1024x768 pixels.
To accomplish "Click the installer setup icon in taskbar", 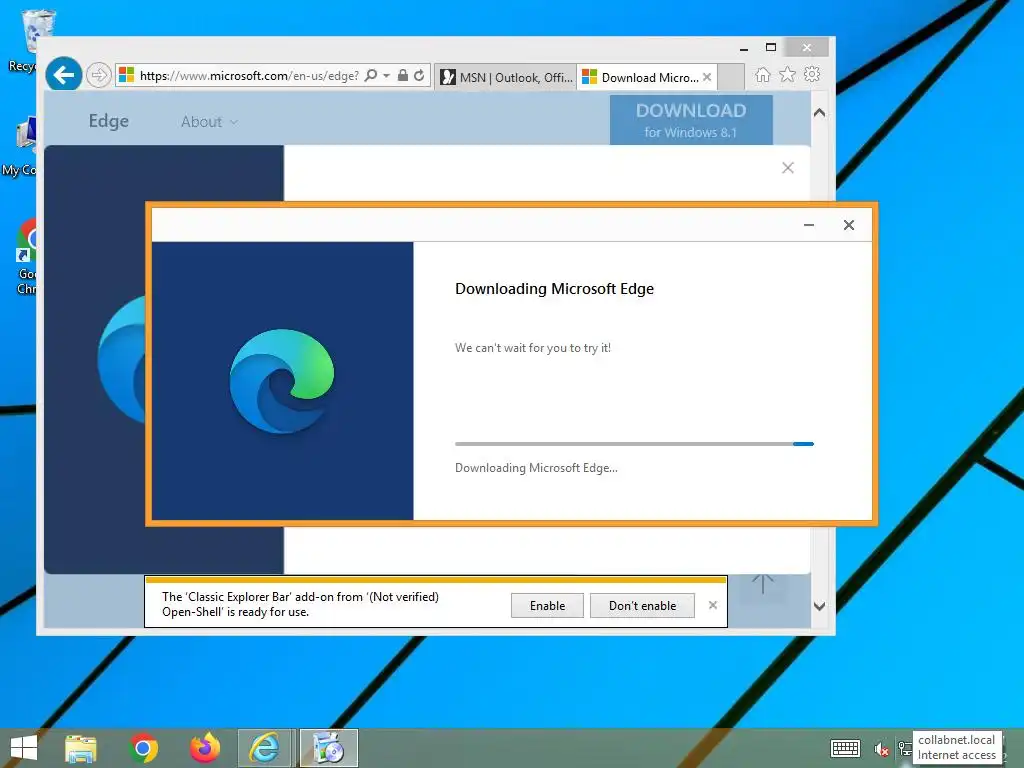I will coord(329,748).
